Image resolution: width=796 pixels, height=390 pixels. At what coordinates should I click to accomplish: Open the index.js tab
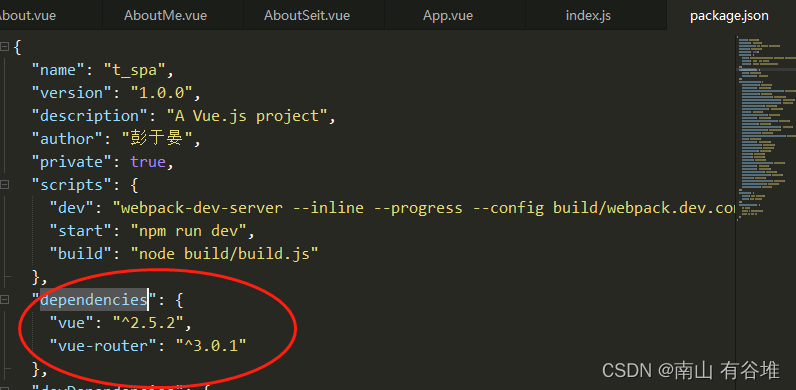(x=588, y=15)
